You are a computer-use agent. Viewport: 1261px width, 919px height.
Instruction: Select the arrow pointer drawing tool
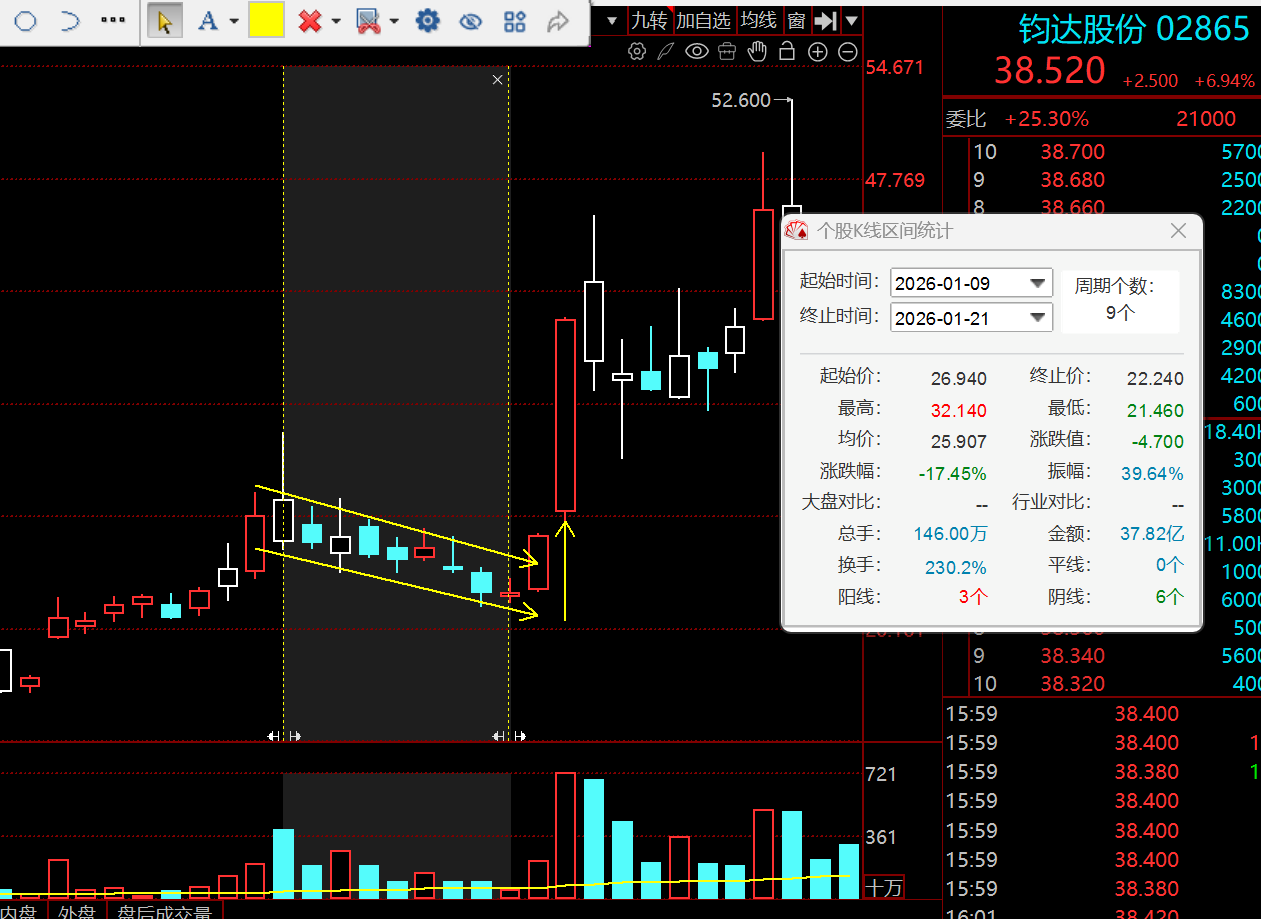click(164, 21)
